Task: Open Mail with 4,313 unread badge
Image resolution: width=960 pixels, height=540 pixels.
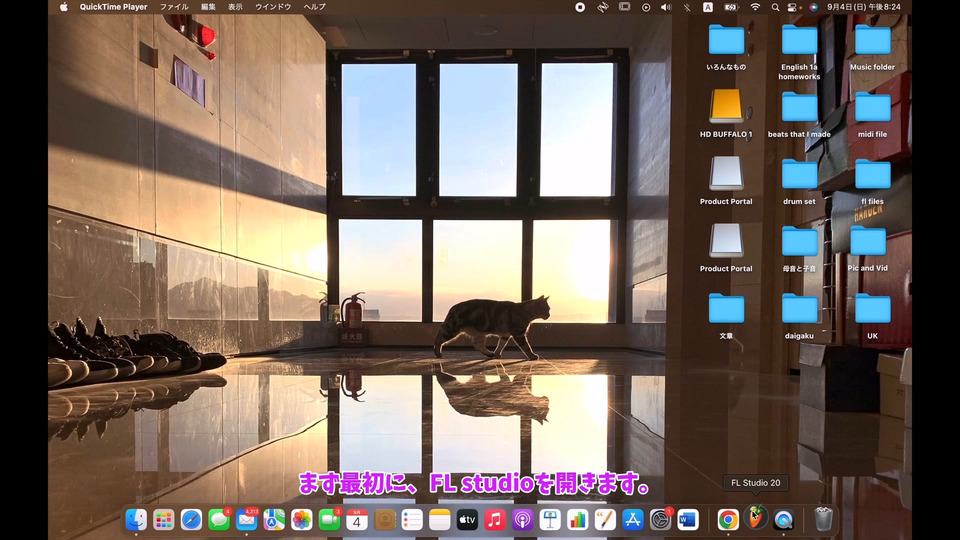Action: 246,520
